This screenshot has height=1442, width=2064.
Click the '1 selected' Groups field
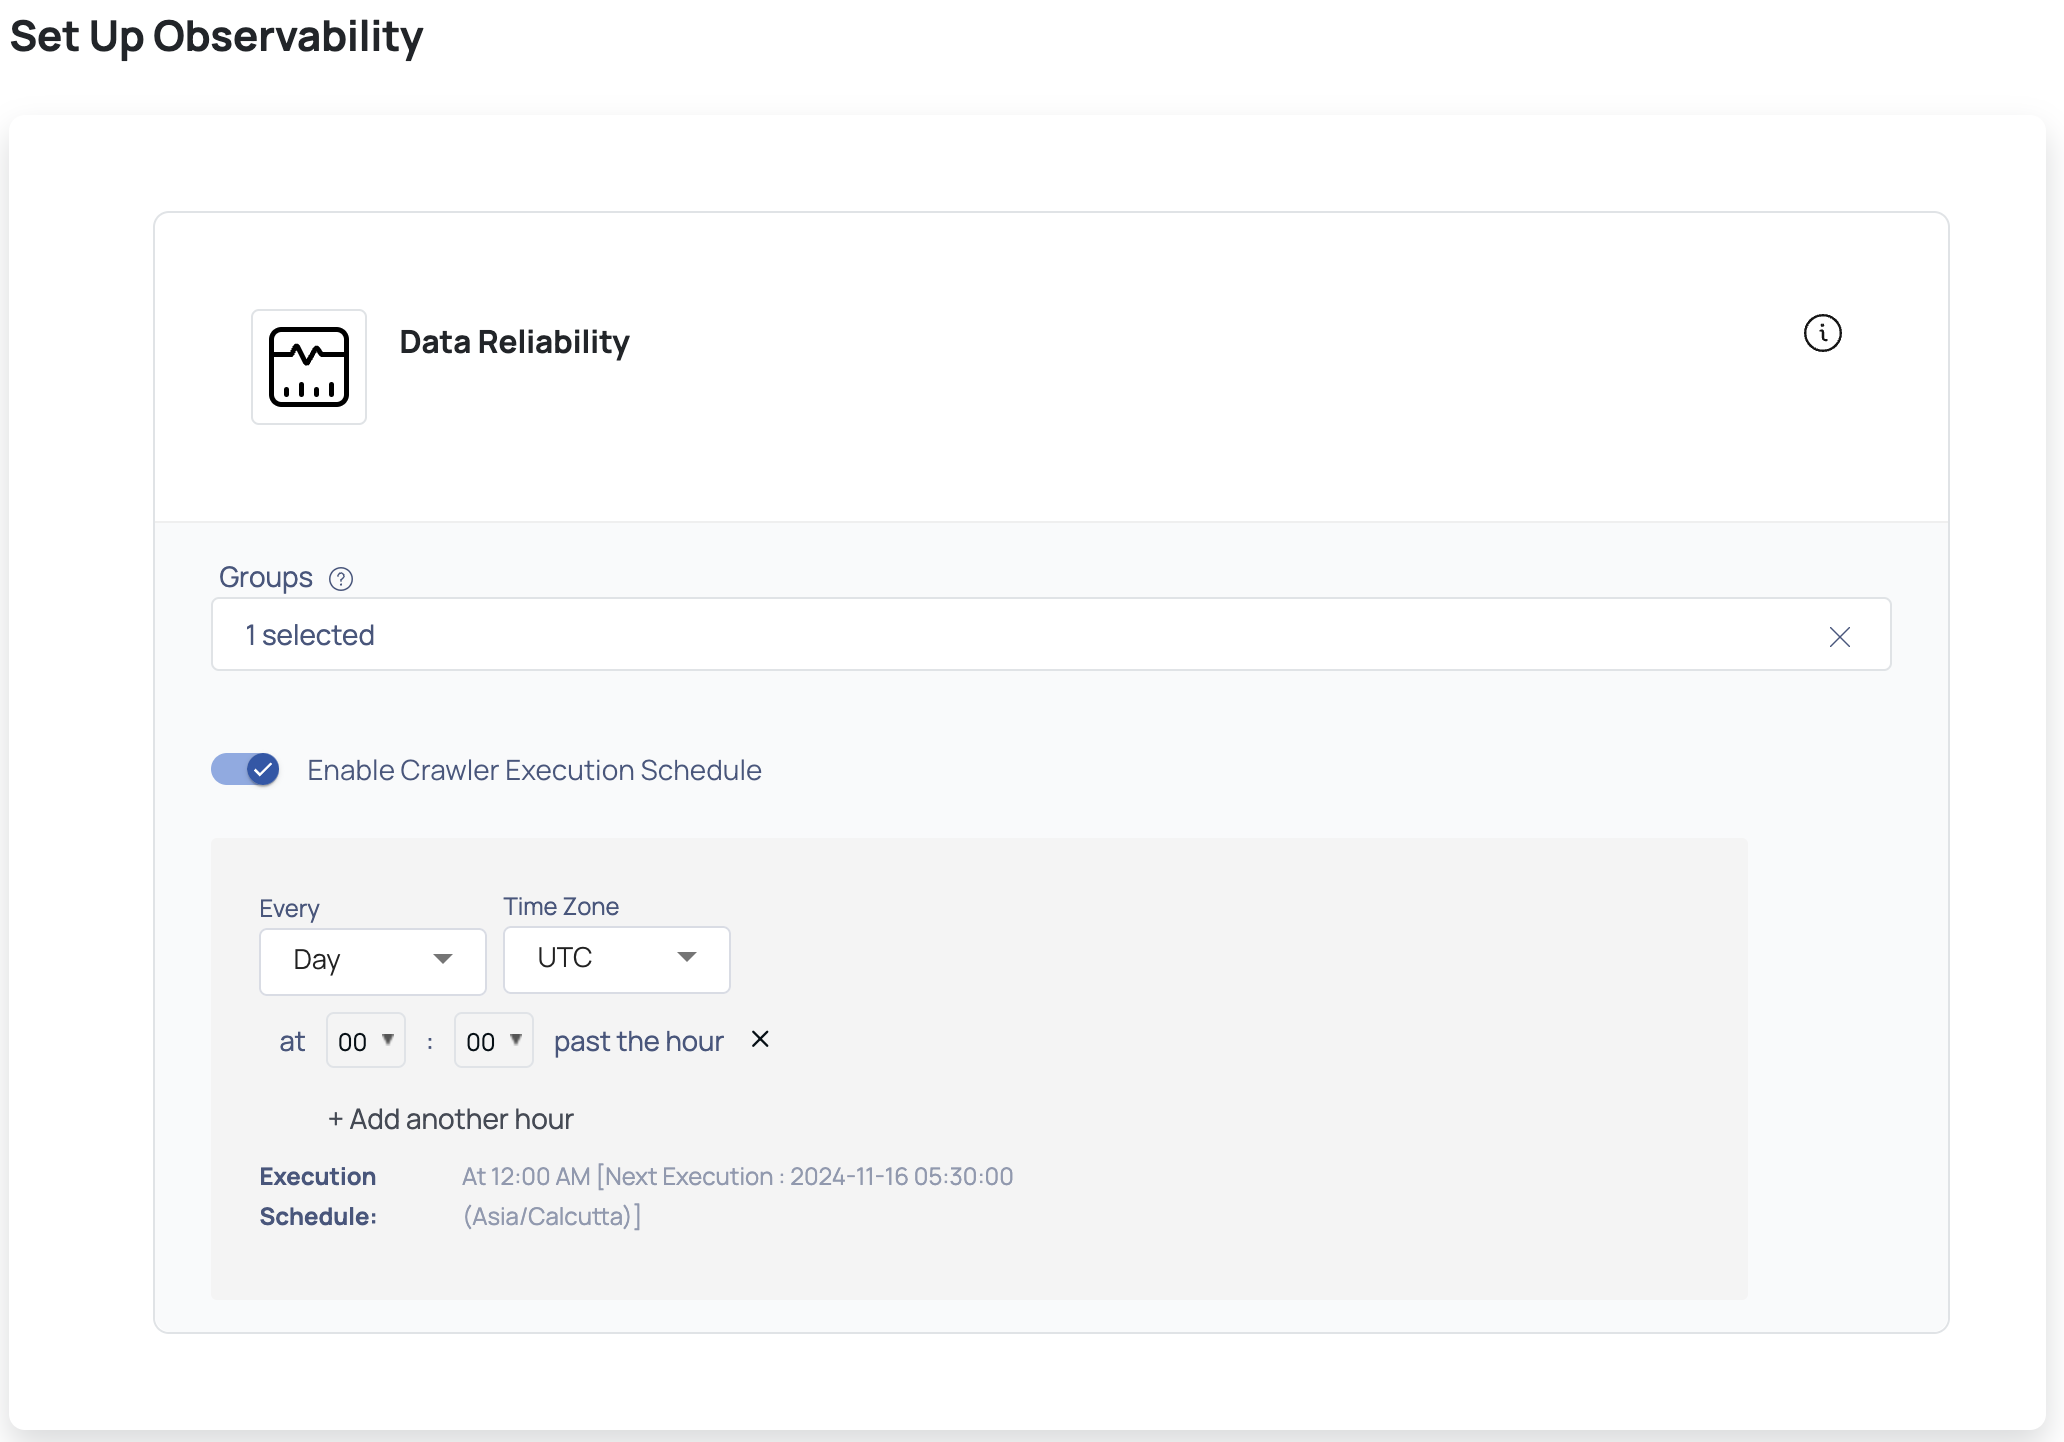[1051, 634]
